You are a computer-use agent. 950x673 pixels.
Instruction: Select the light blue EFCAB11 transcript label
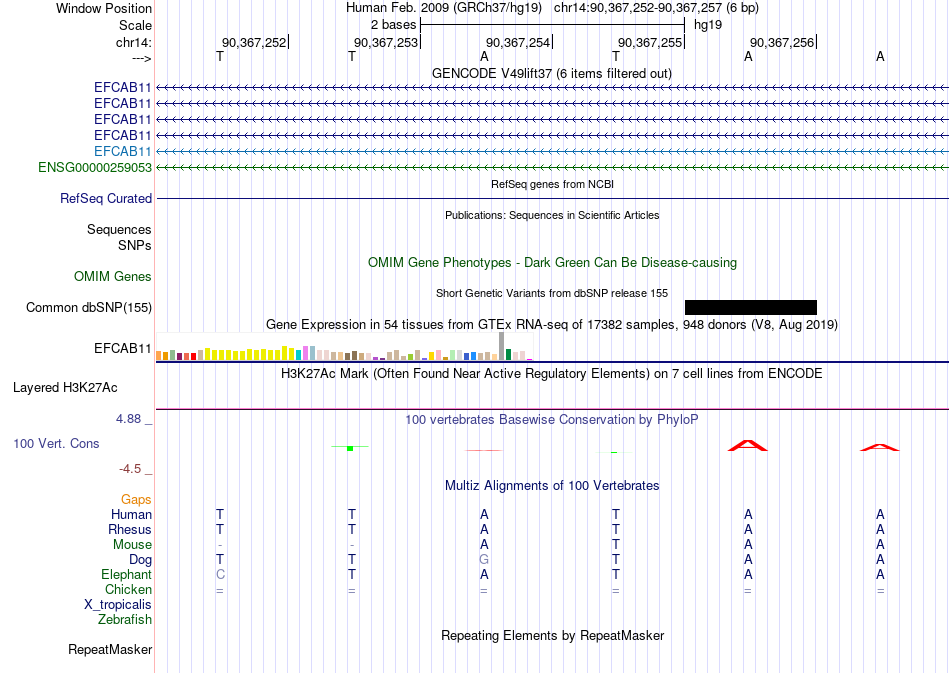pos(122,151)
